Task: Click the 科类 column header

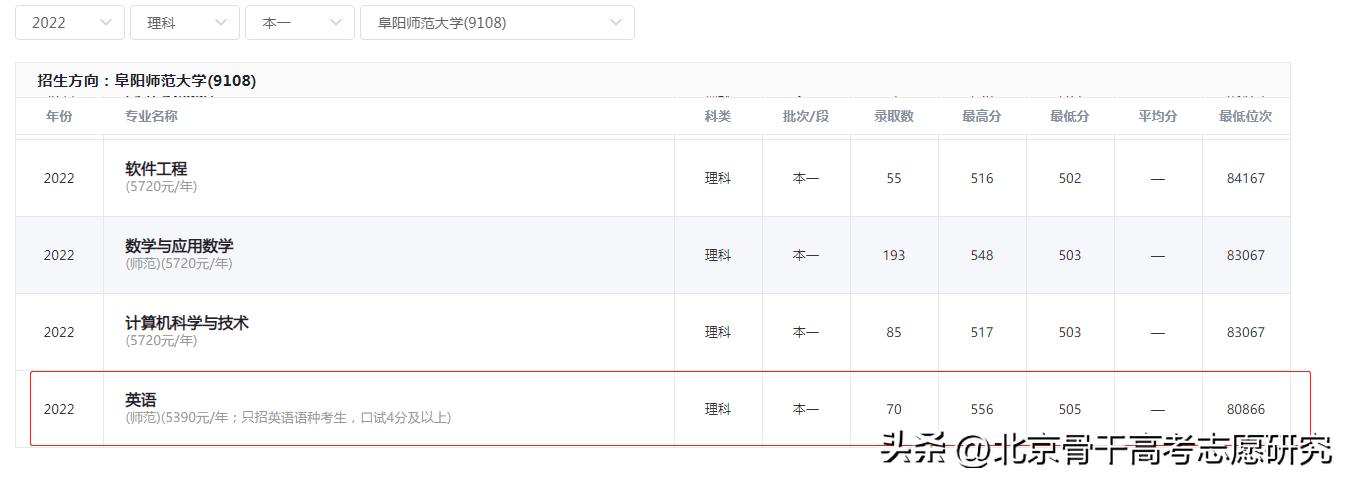Action: (718, 116)
